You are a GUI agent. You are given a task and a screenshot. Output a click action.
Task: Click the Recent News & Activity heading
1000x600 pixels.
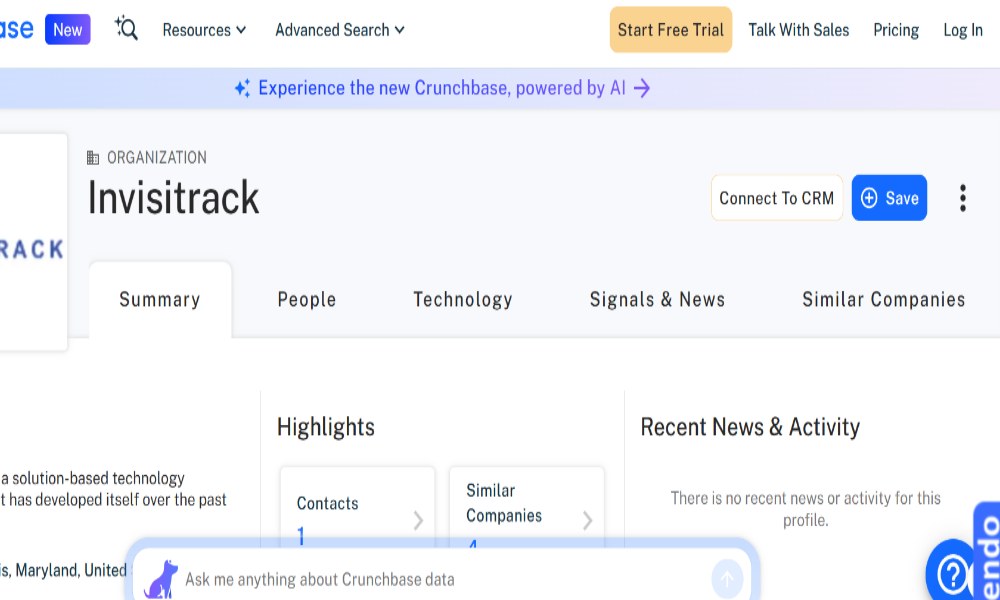pyautogui.click(x=750, y=427)
